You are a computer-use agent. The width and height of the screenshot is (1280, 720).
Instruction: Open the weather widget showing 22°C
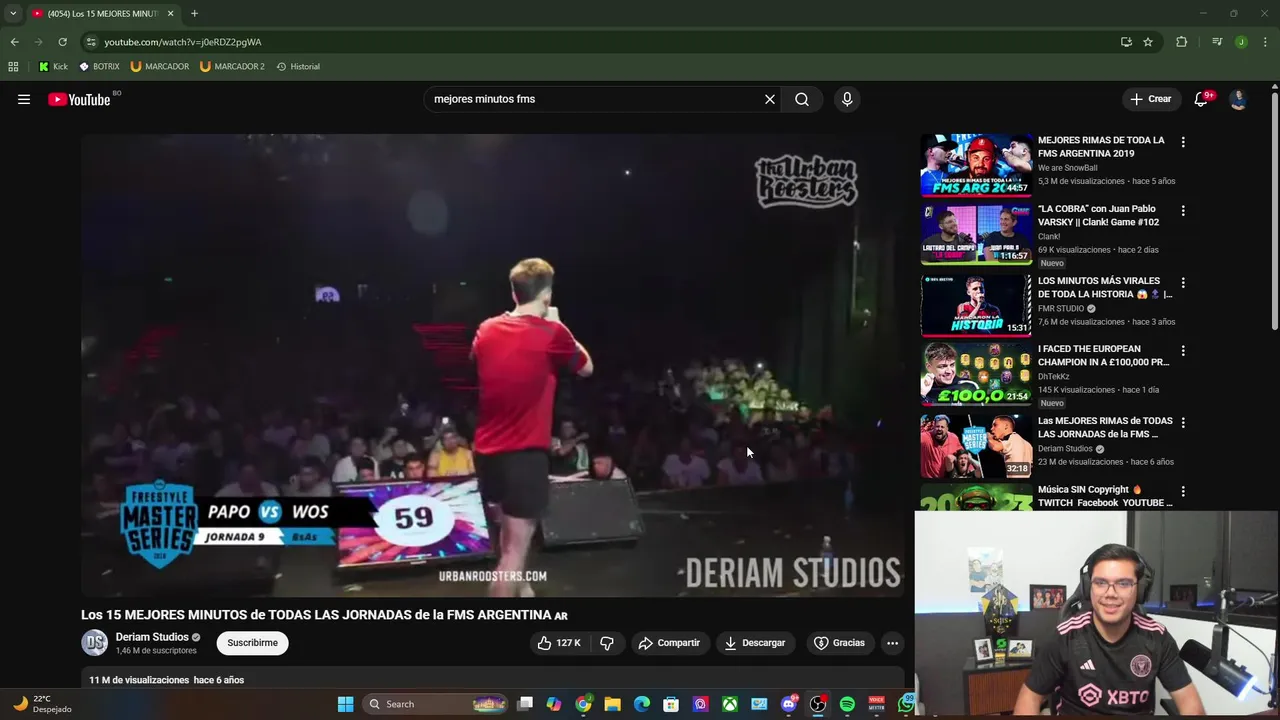point(42,704)
